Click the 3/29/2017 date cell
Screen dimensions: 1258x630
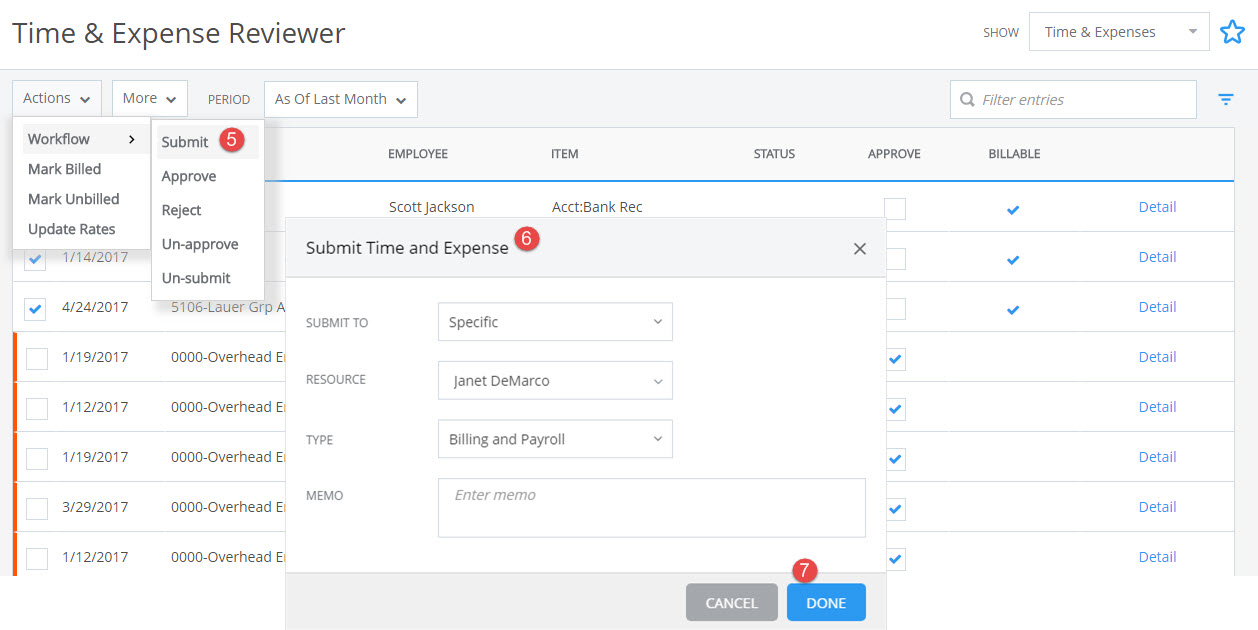click(x=95, y=507)
